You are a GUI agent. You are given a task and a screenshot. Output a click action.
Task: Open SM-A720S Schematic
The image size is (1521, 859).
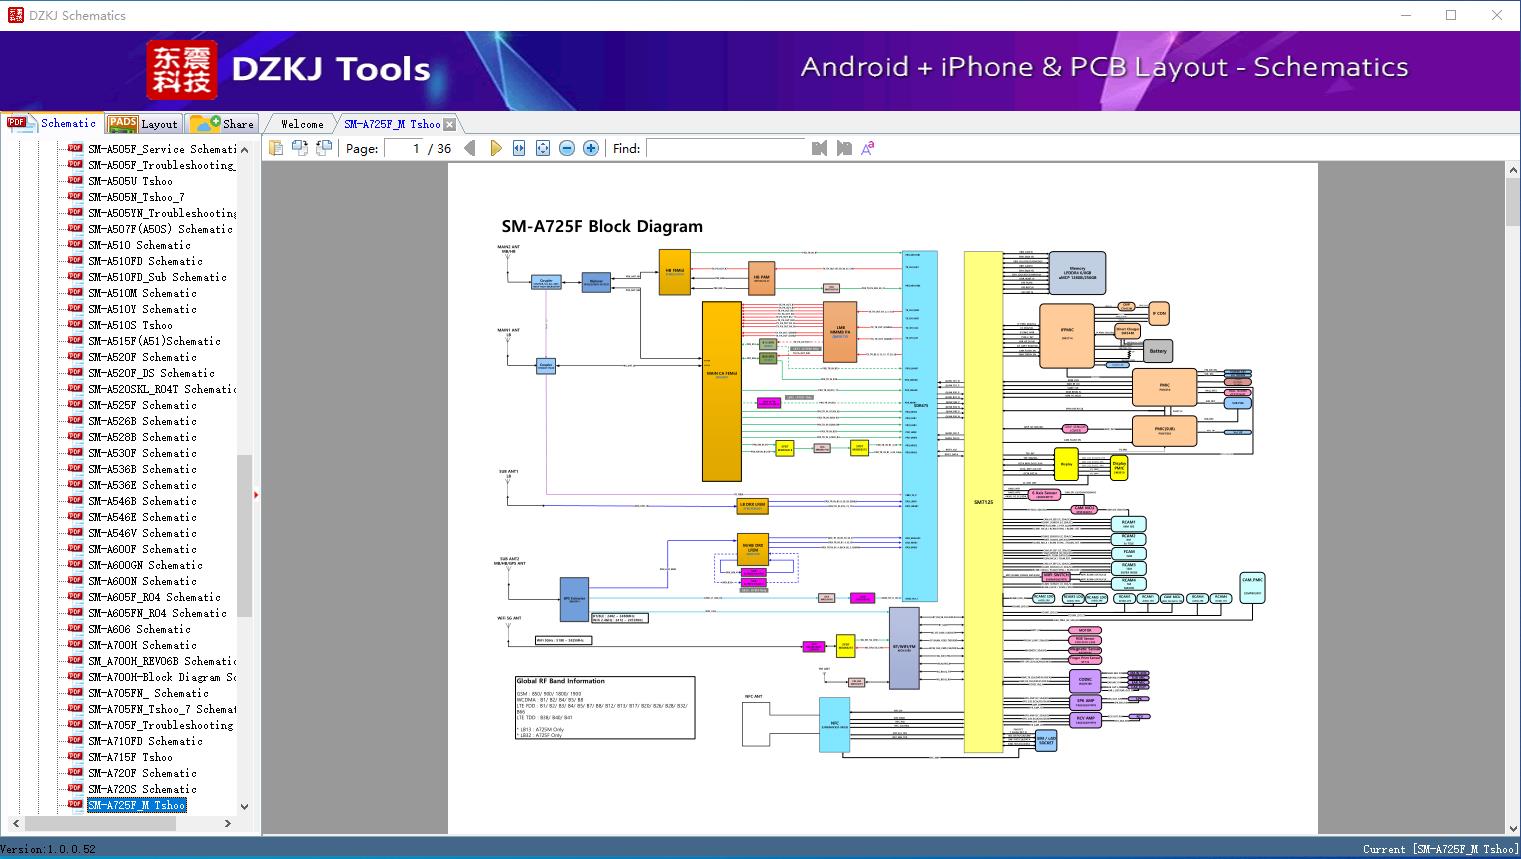tap(142, 789)
